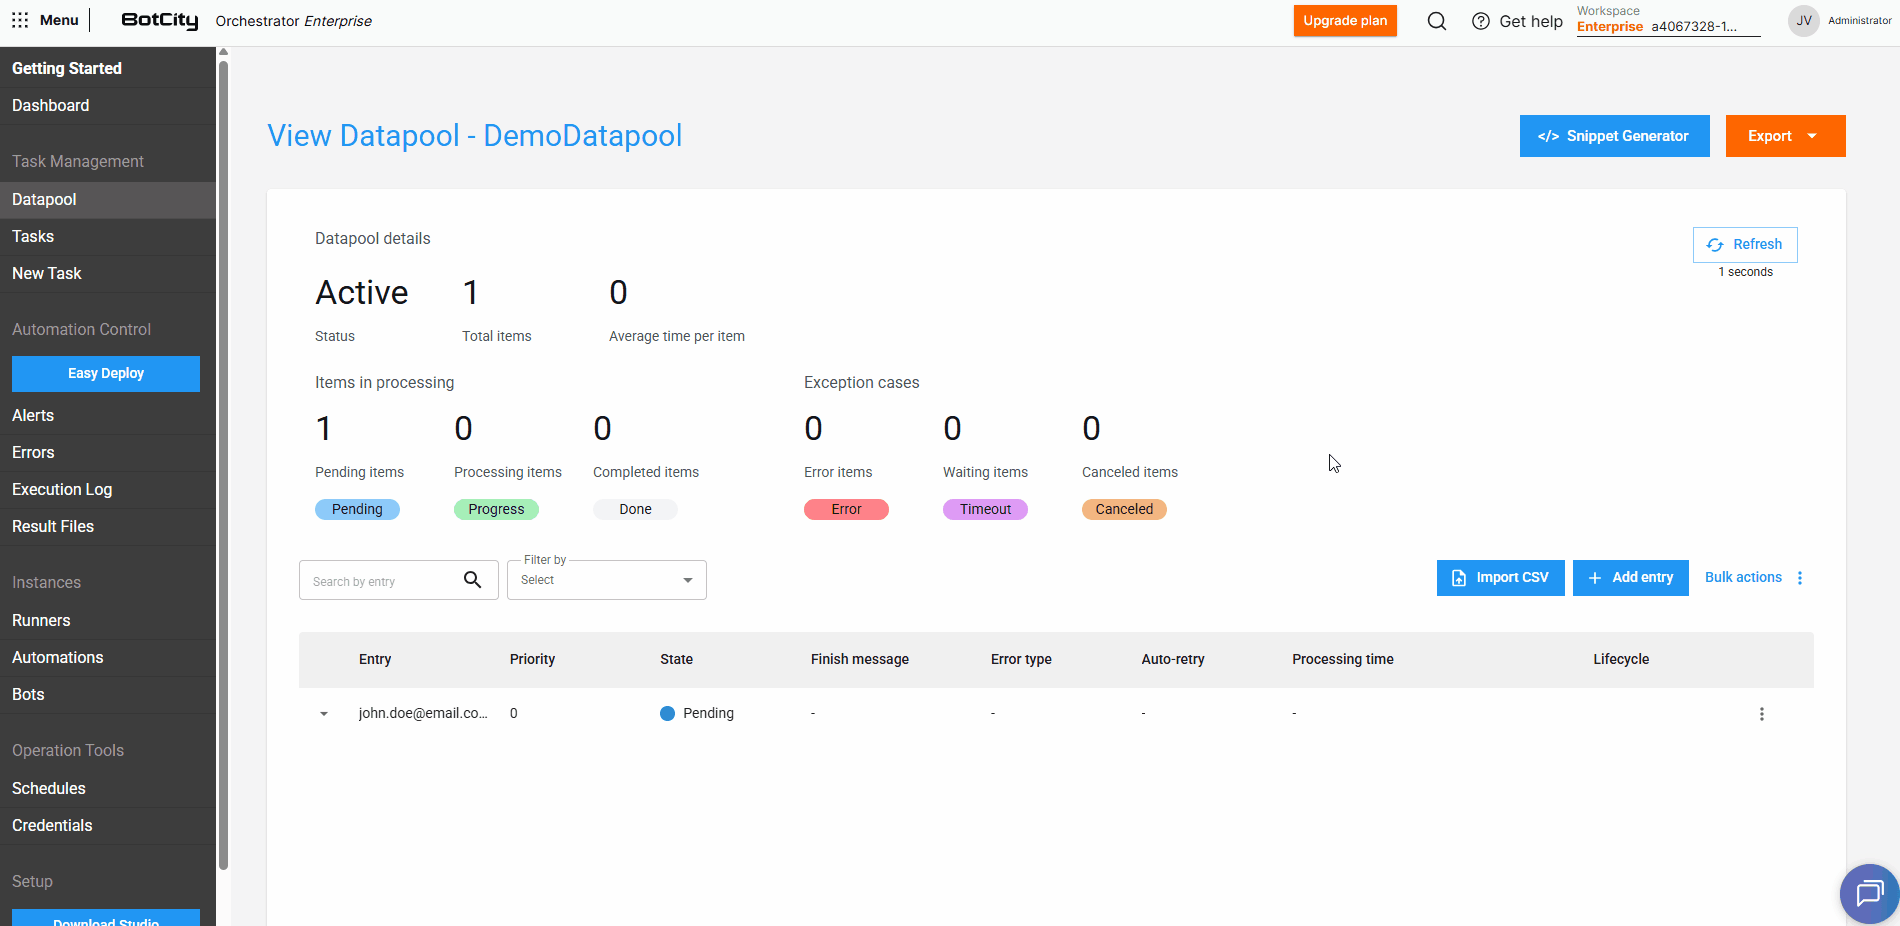Viewport: 1900px width, 926px height.
Task: Open the Filter by Select dropdown
Action: point(606,580)
